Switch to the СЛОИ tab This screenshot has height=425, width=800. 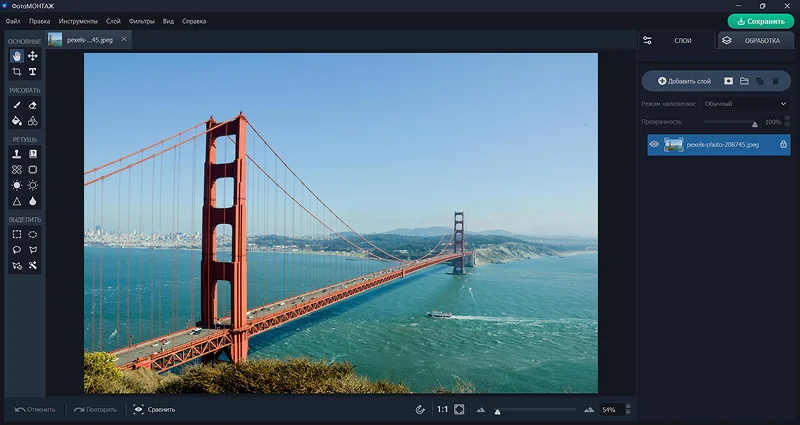677,40
